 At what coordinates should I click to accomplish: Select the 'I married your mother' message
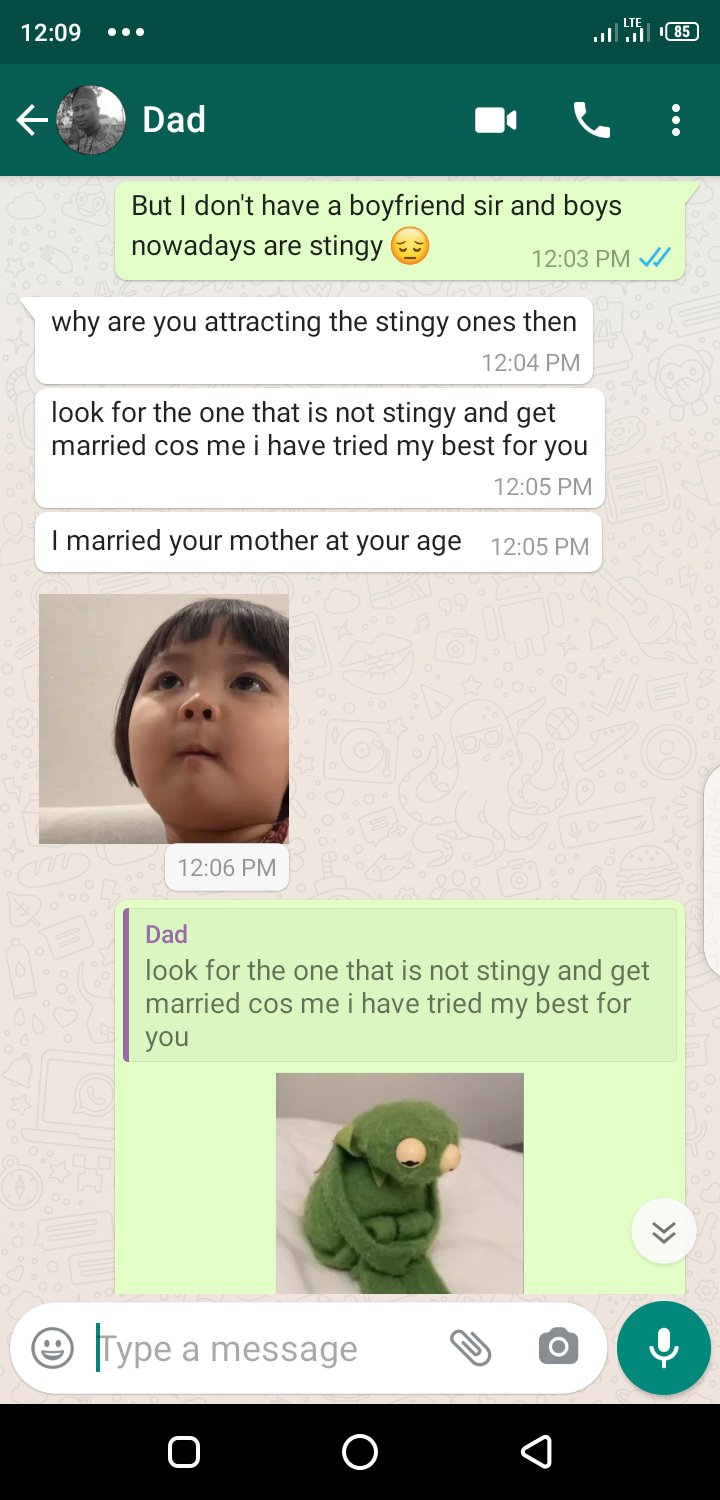click(318, 542)
